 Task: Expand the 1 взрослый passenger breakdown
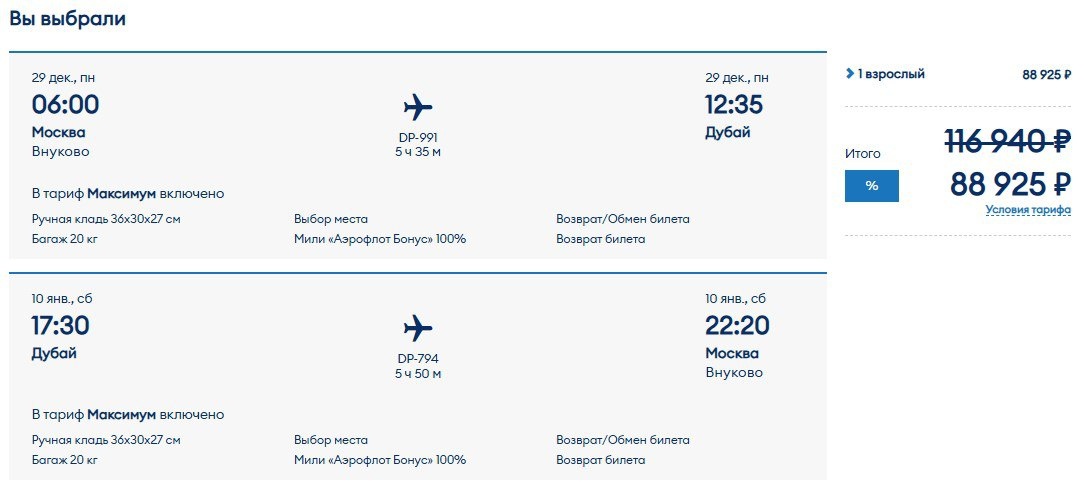[x=885, y=74]
